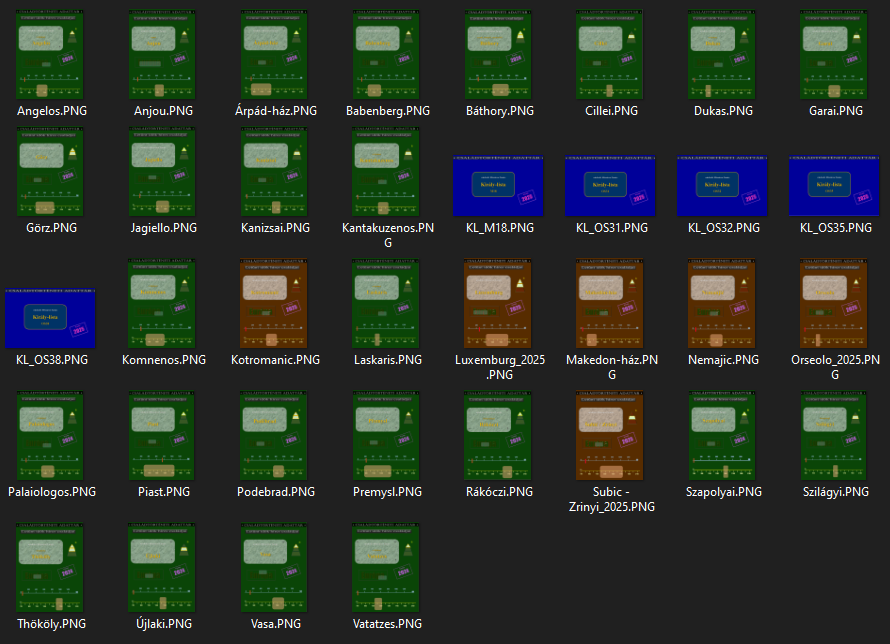Click the Garai.PNG file icon
The height and width of the screenshot is (644, 890).
pyautogui.click(x=835, y=54)
